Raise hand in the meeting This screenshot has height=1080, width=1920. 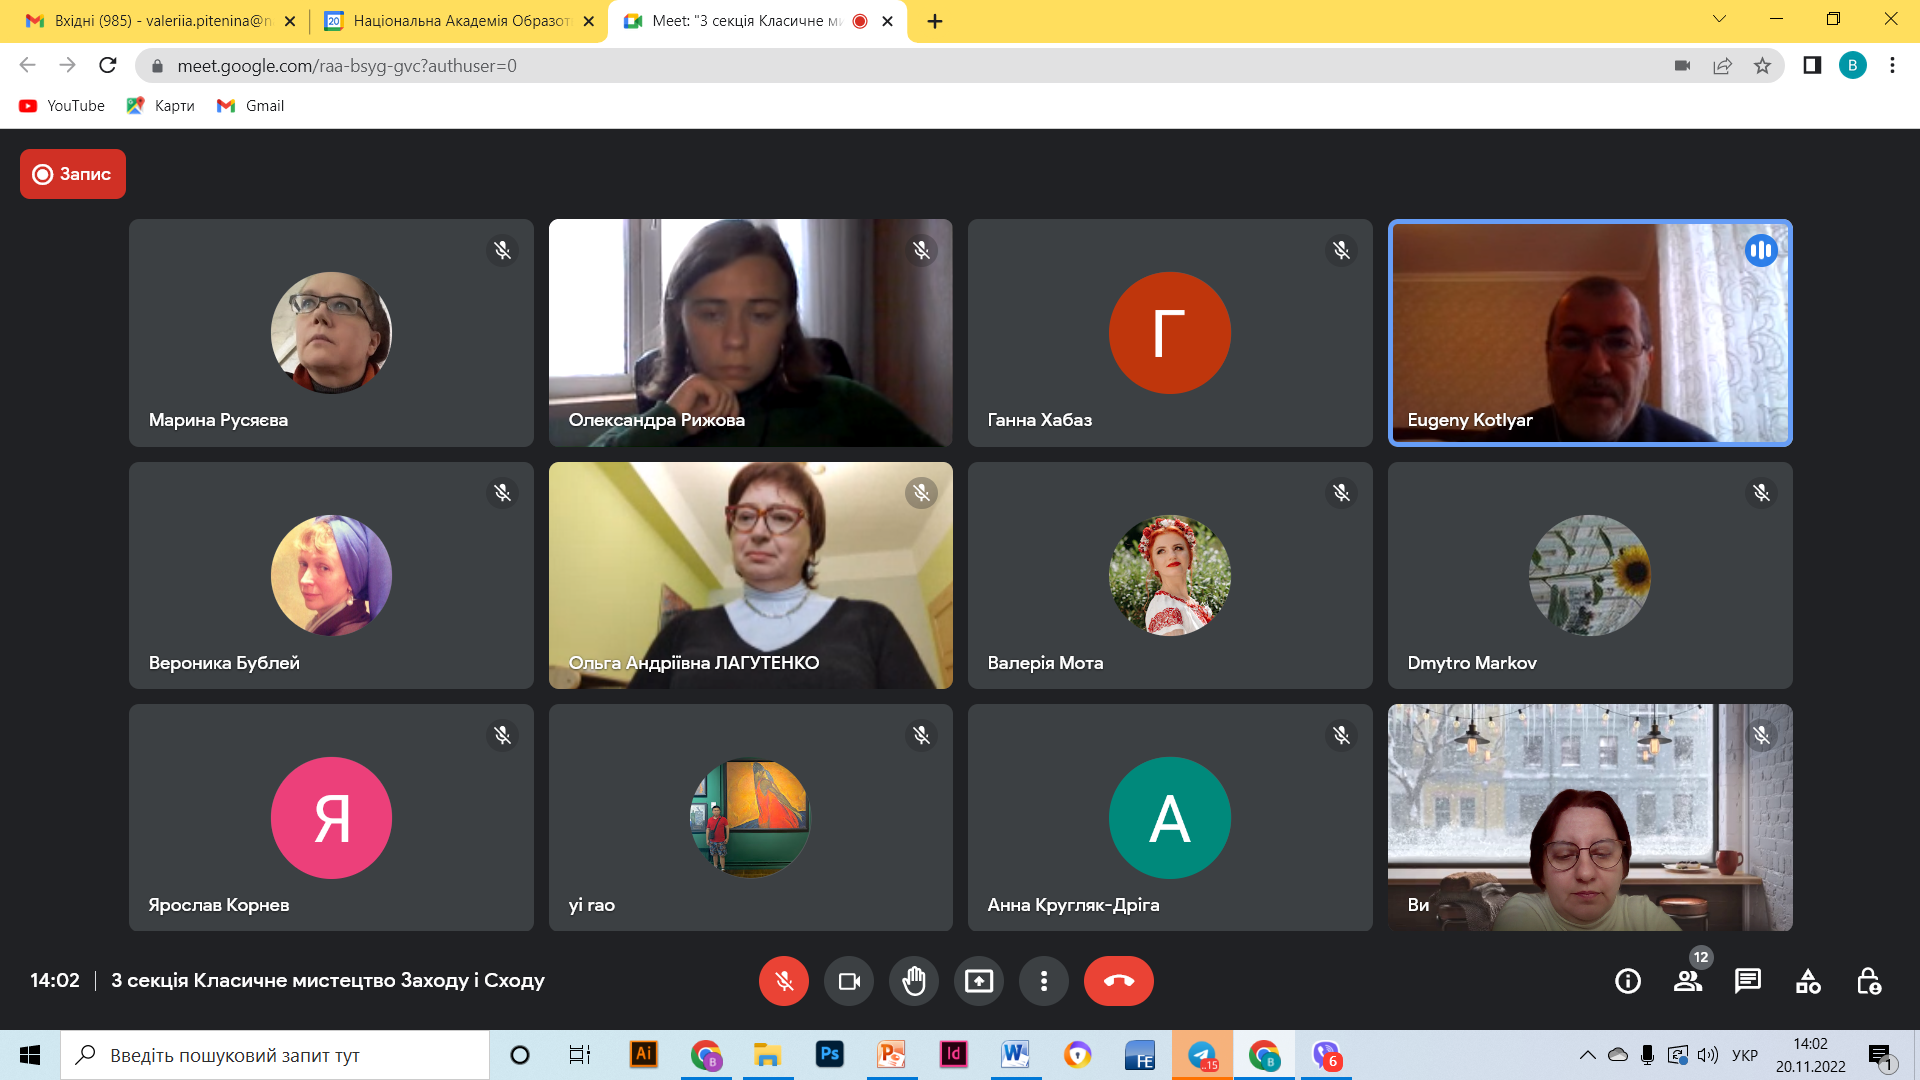(x=914, y=981)
